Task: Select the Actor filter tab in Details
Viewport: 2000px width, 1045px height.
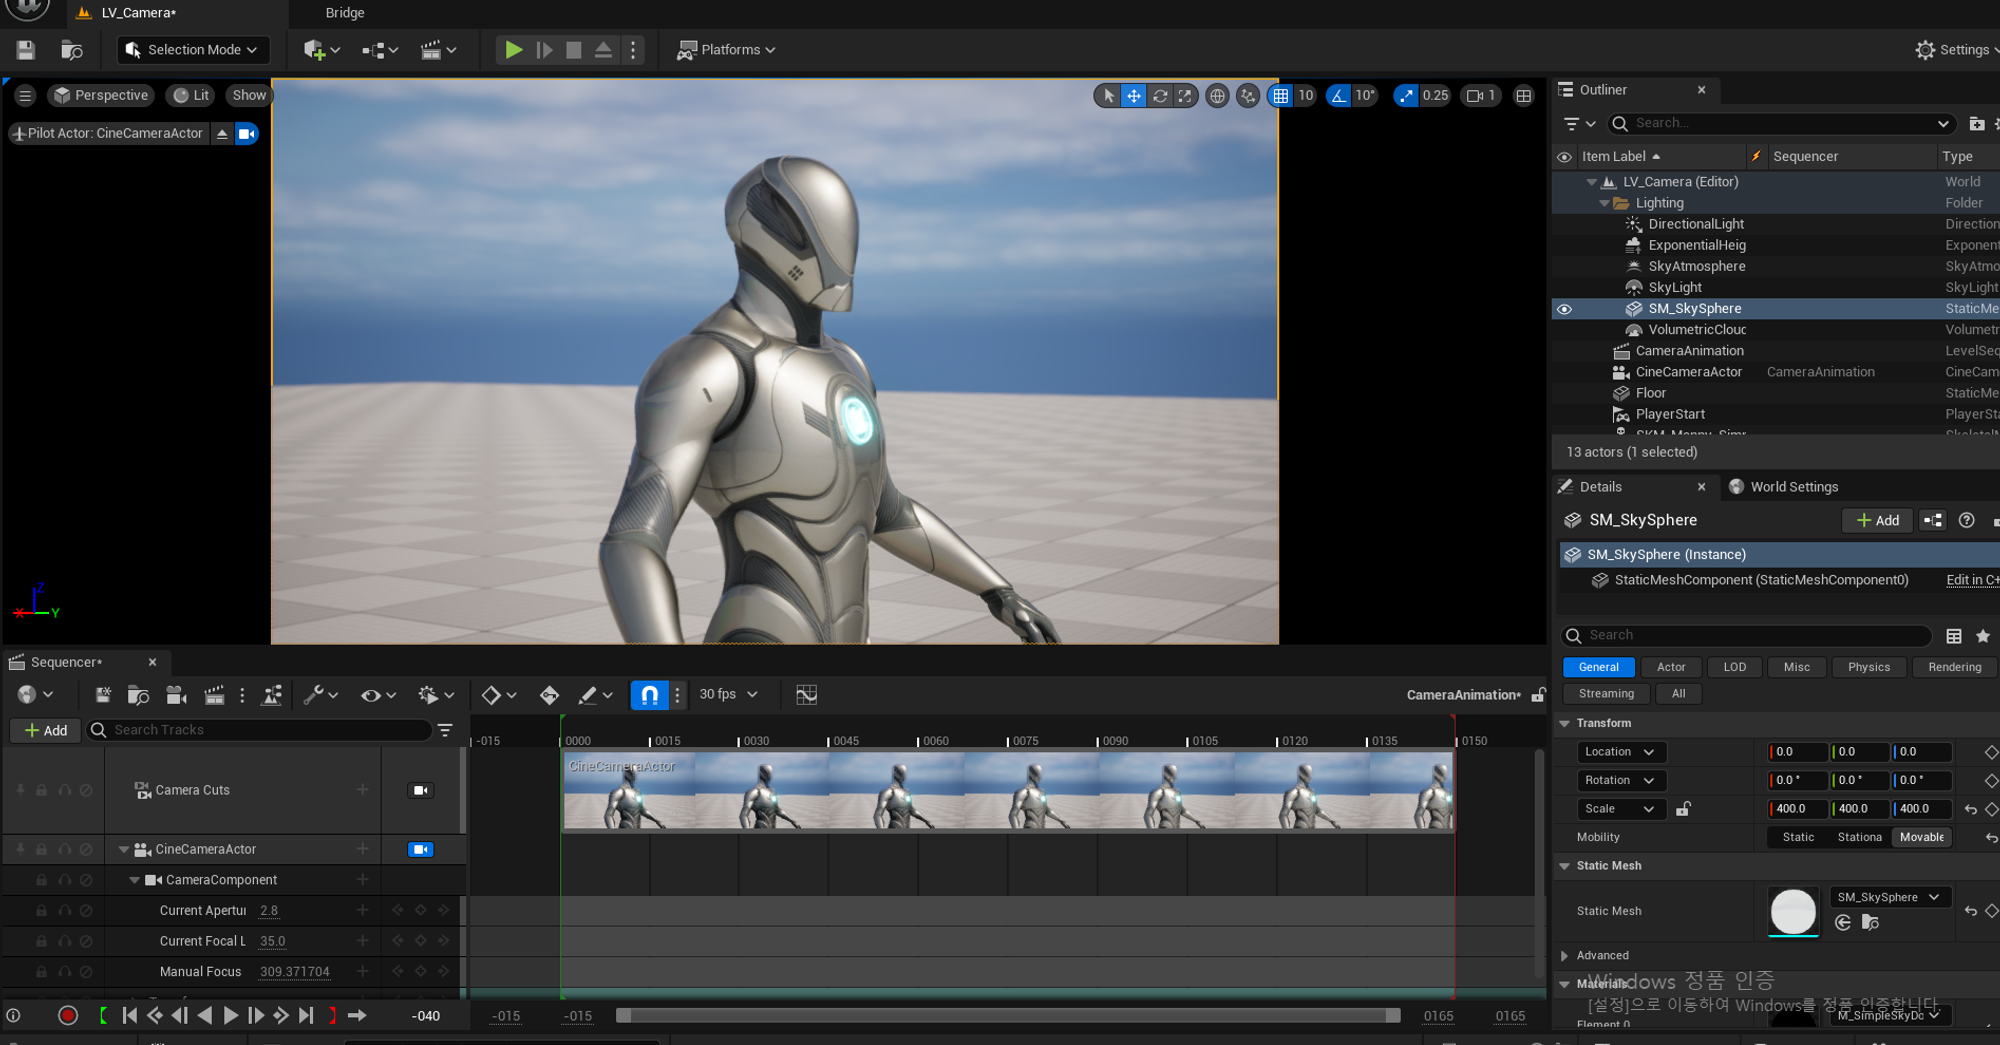Action: click(x=1671, y=667)
